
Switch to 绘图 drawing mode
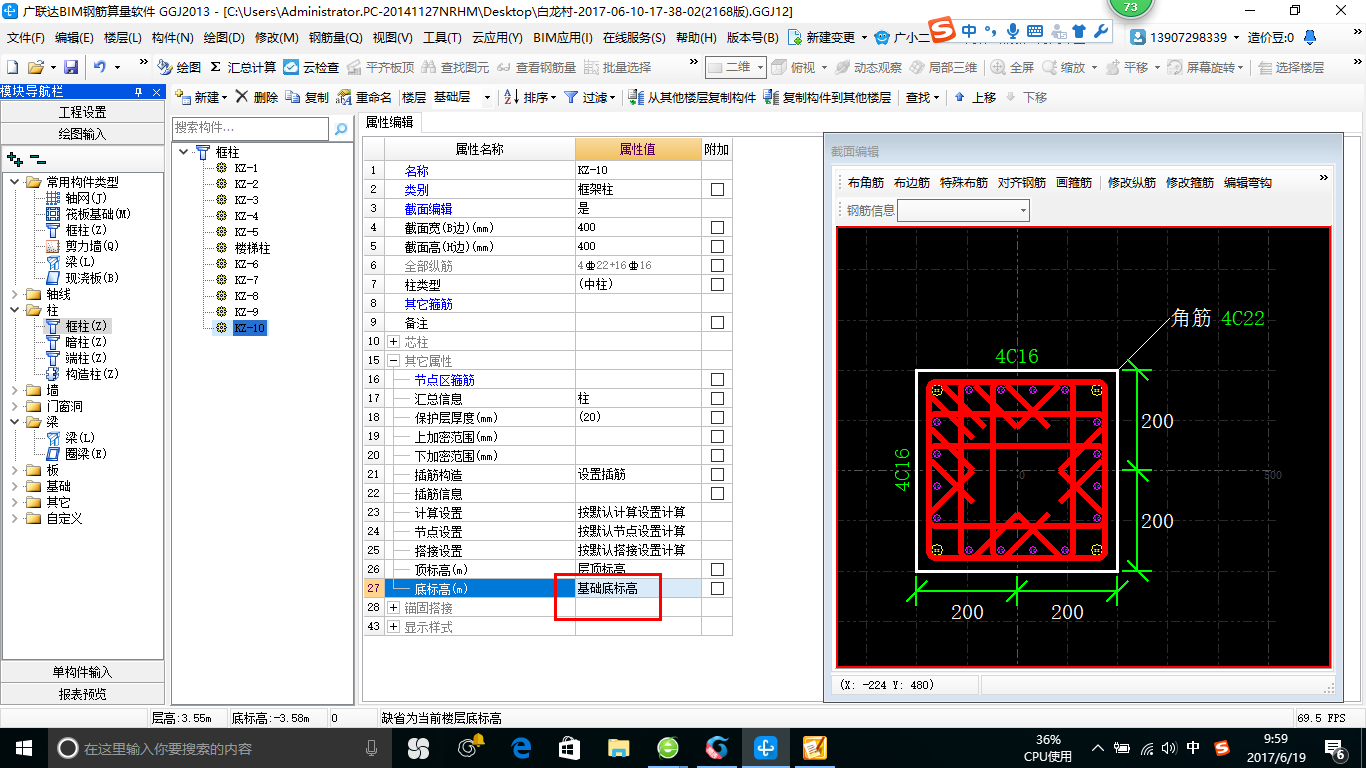coord(179,67)
